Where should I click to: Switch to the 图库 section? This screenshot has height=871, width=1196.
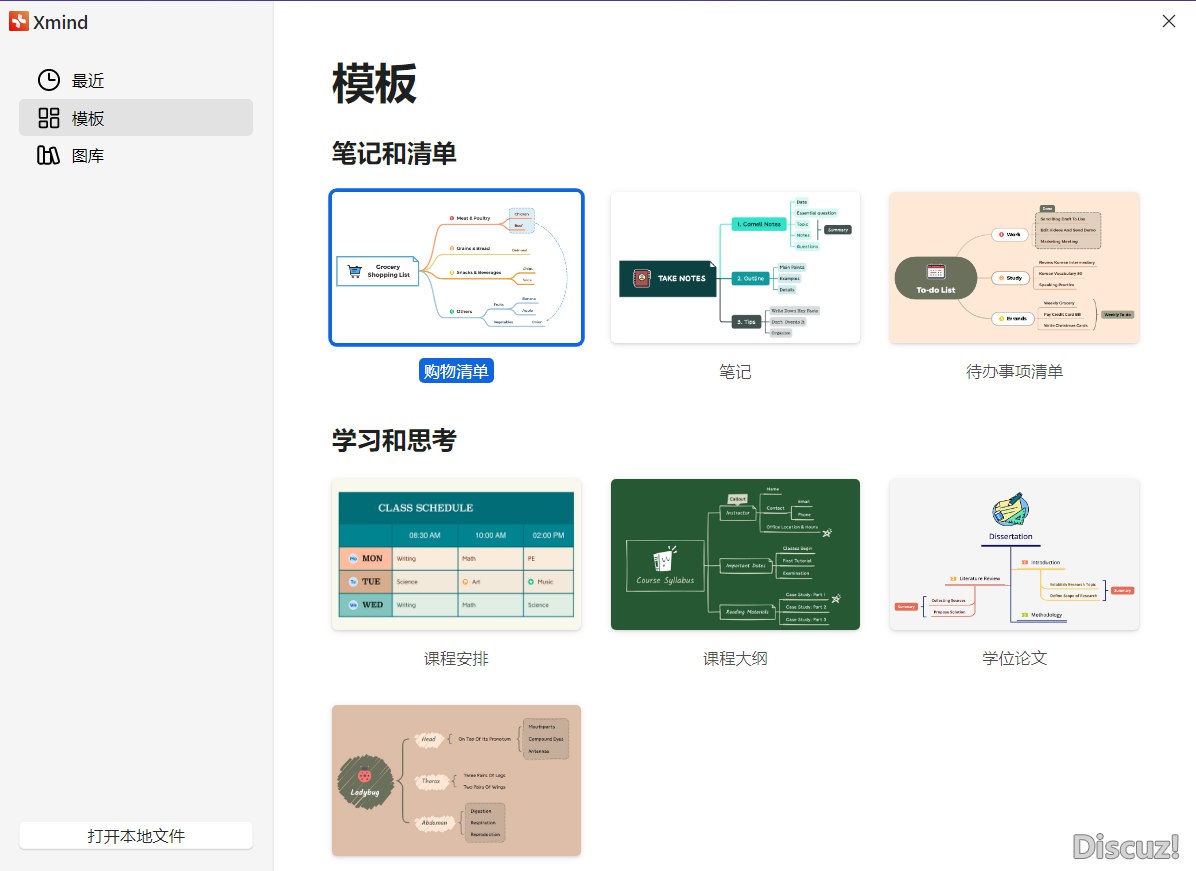click(85, 155)
